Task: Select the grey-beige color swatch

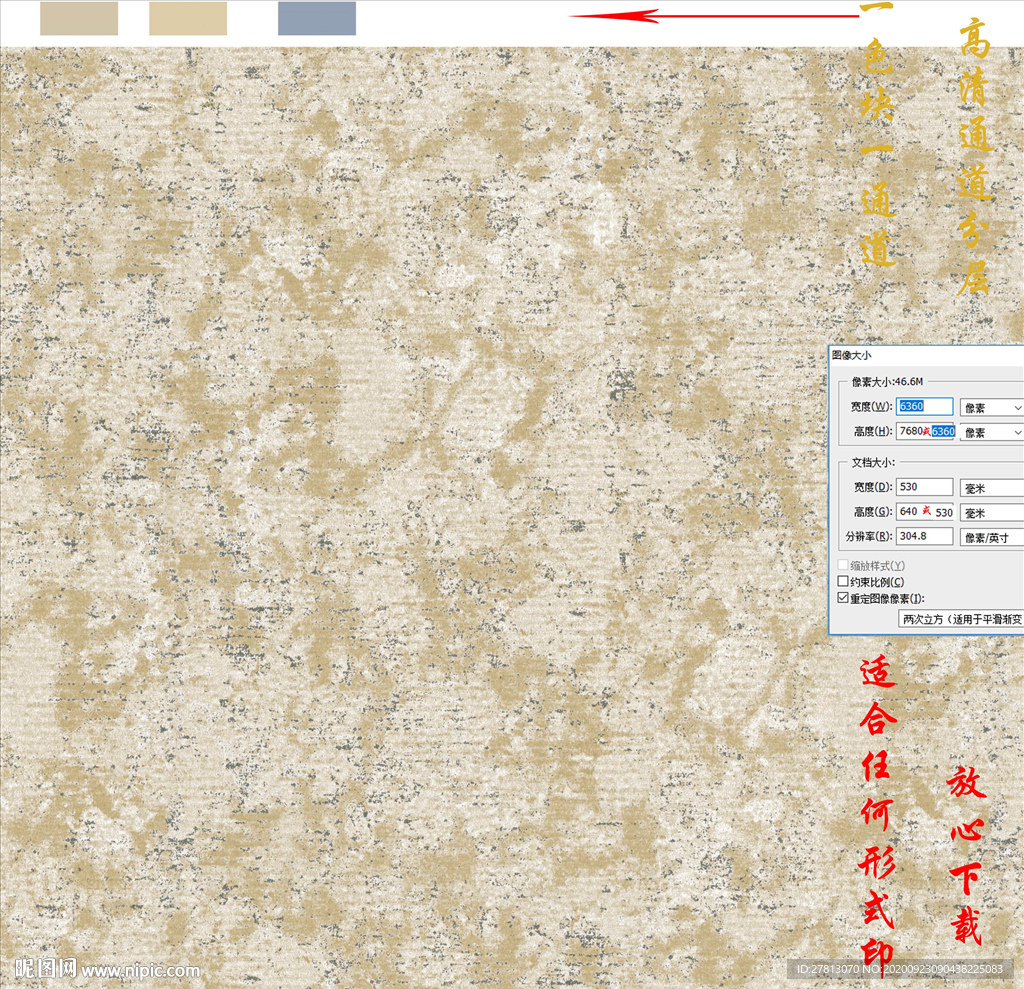Action: pyautogui.click(x=79, y=18)
